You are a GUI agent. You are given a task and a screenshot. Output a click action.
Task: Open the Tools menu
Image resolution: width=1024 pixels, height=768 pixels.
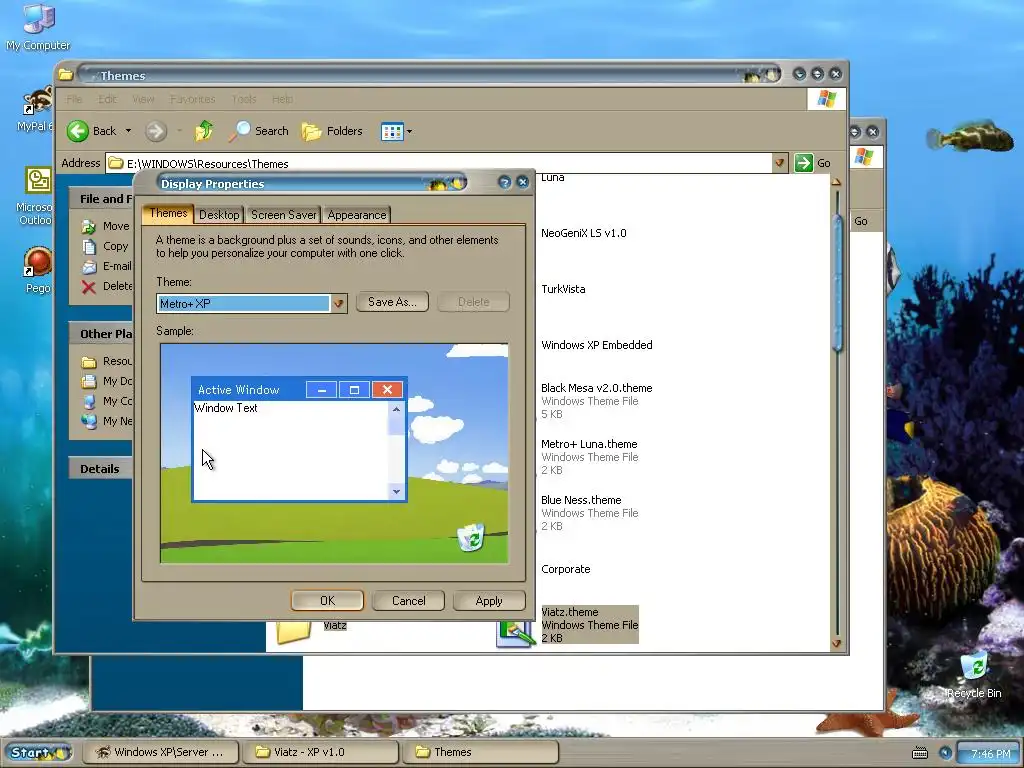coord(244,99)
